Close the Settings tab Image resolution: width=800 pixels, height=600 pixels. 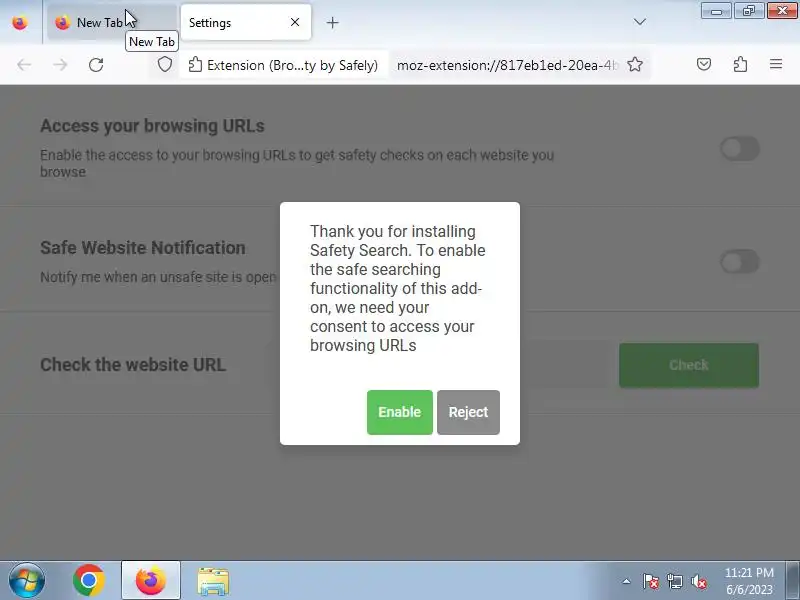pyautogui.click(x=295, y=22)
